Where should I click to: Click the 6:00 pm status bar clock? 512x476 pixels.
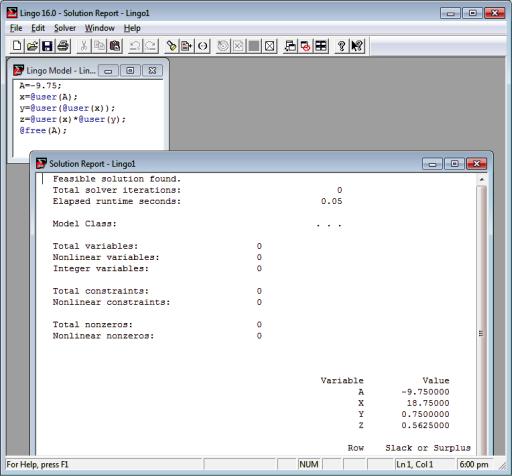pos(474,464)
